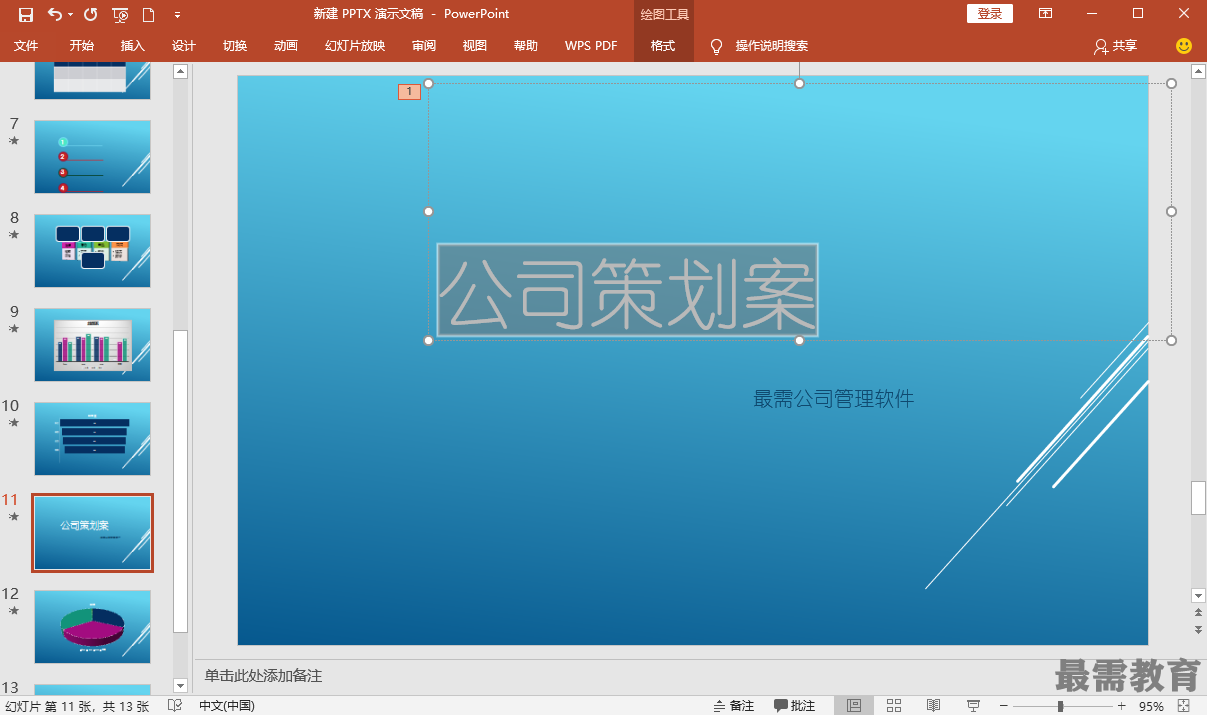Click the Save icon in quick access toolbar
The height and width of the screenshot is (715, 1207).
tap(26, 14)
